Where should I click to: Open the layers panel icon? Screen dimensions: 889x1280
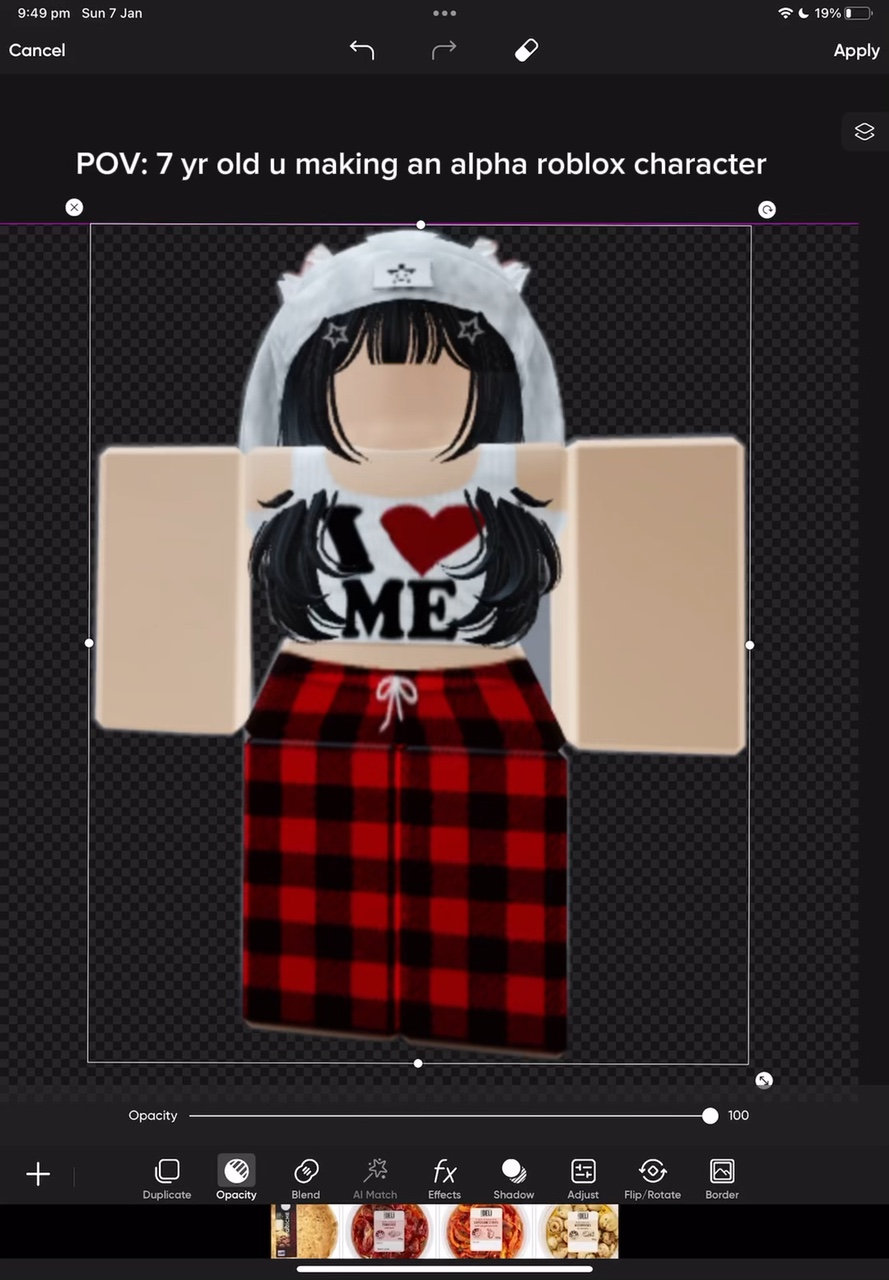(864, 131)
